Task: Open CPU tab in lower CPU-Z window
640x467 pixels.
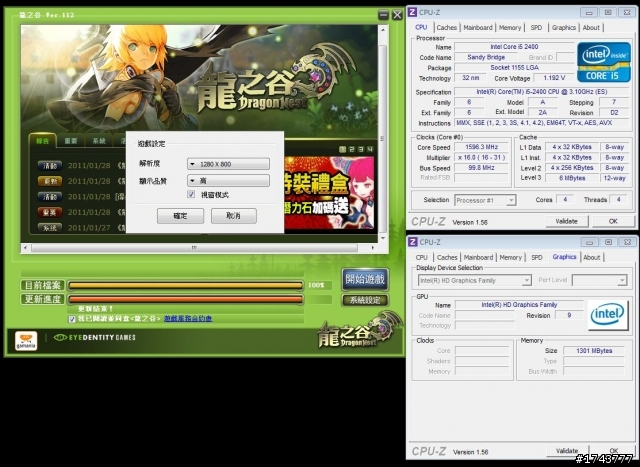Action: [x=421, y=258]
